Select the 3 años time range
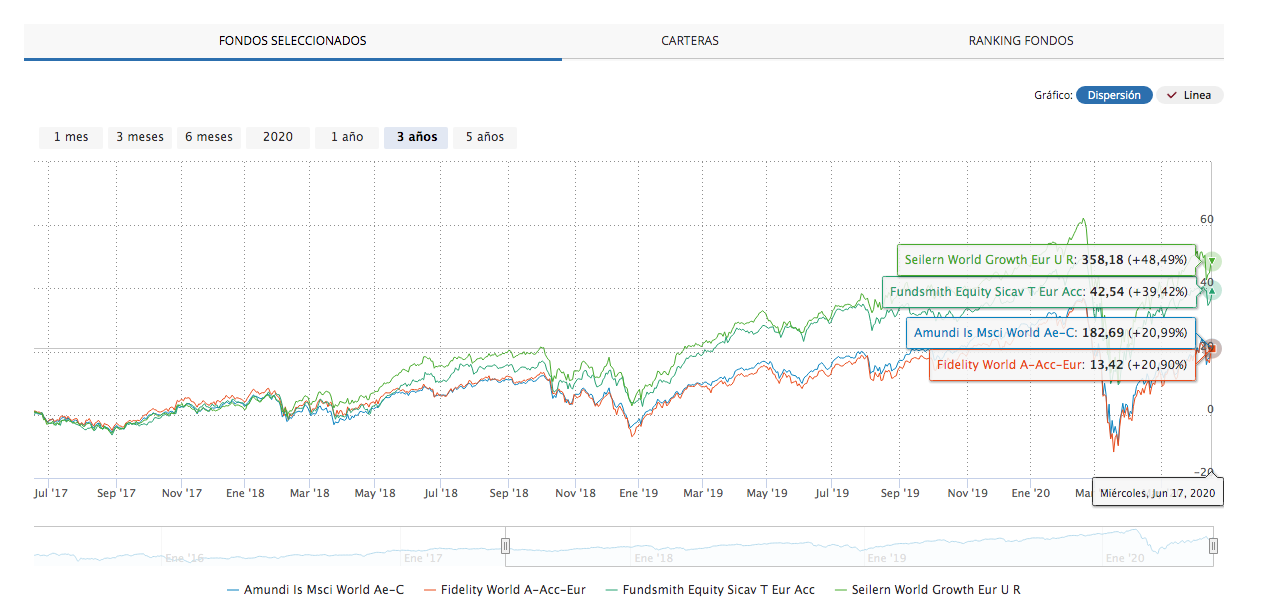Image resolution: width=1277 pixels, height=612 pixels. tap(417, 137)
